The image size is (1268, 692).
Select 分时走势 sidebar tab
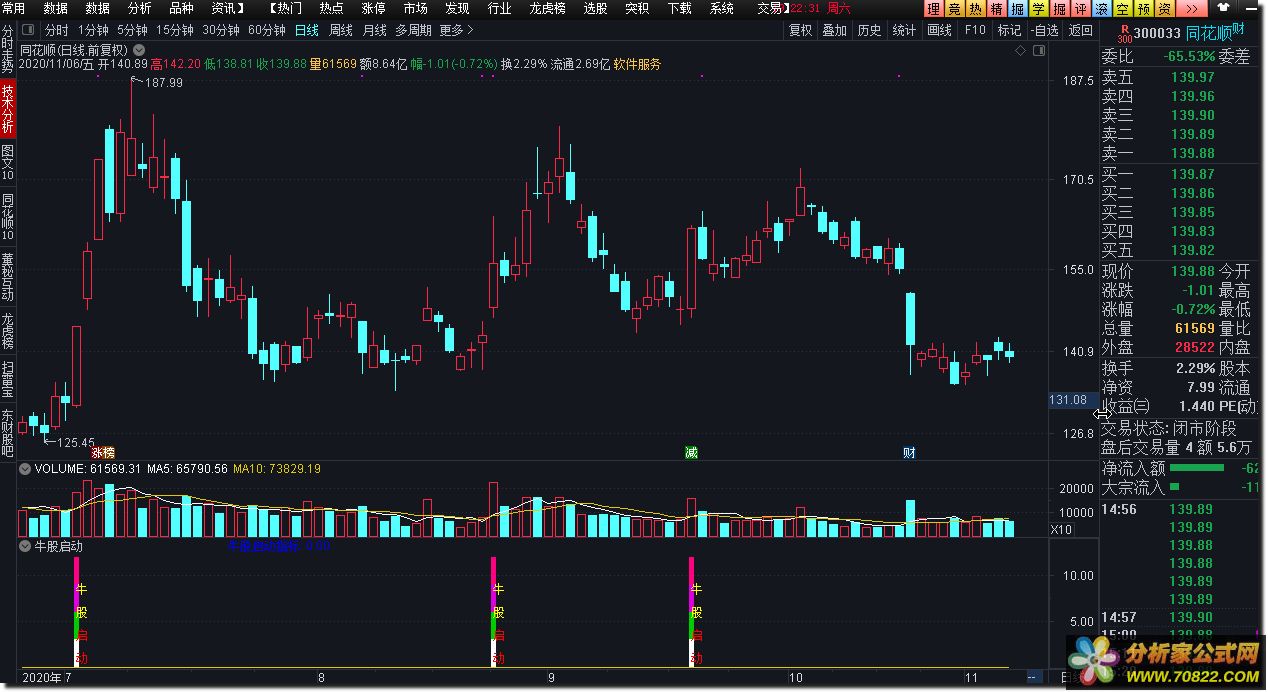click(x=8, y=51)
